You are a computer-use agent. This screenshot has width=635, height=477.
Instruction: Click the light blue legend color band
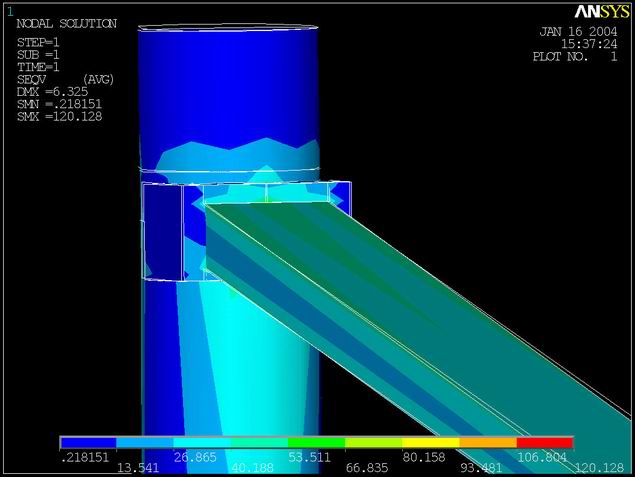(145, 443)
